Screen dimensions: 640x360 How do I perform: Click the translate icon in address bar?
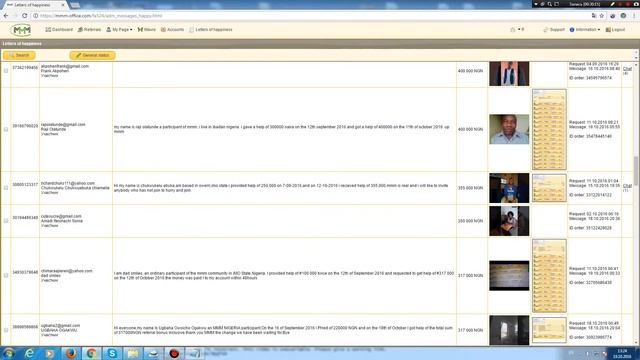click(x=593, y=16)
